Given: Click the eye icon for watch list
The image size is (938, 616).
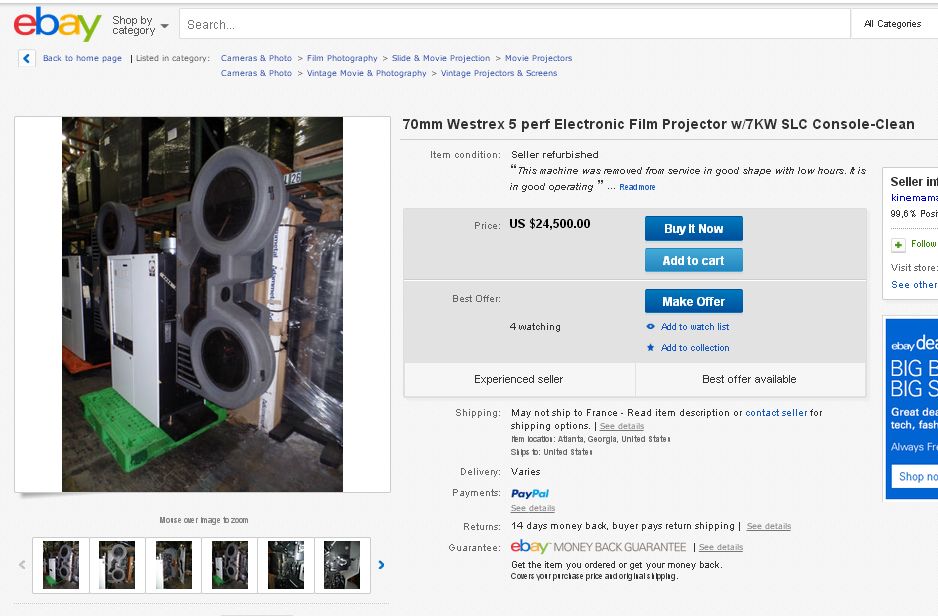Looking at the screenshot, I should pyautogui.click(x=651, y=327).
